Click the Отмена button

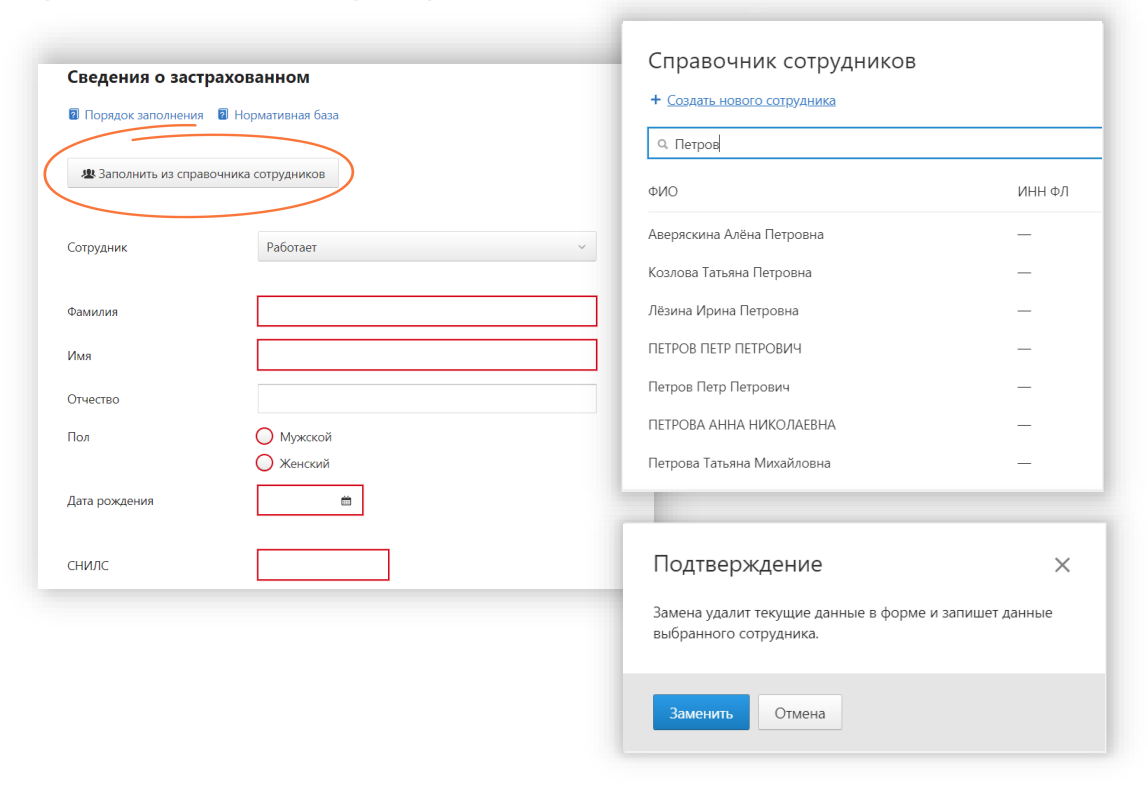pos(799,713)
